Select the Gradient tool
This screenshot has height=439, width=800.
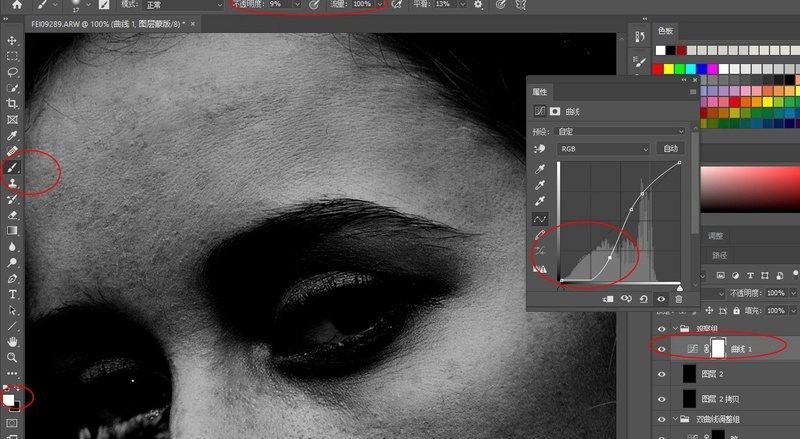pos(12,231)
